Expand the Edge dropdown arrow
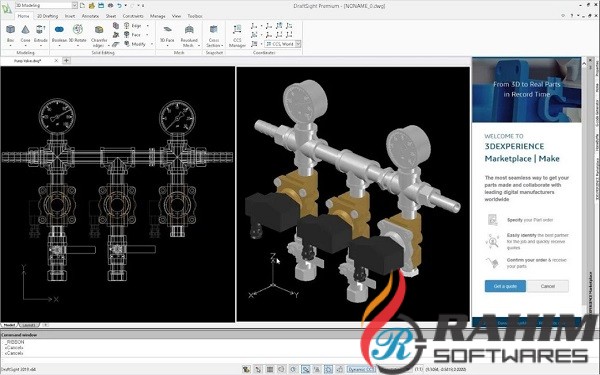This screenshot has height=375, width=600. pos(148,26)
